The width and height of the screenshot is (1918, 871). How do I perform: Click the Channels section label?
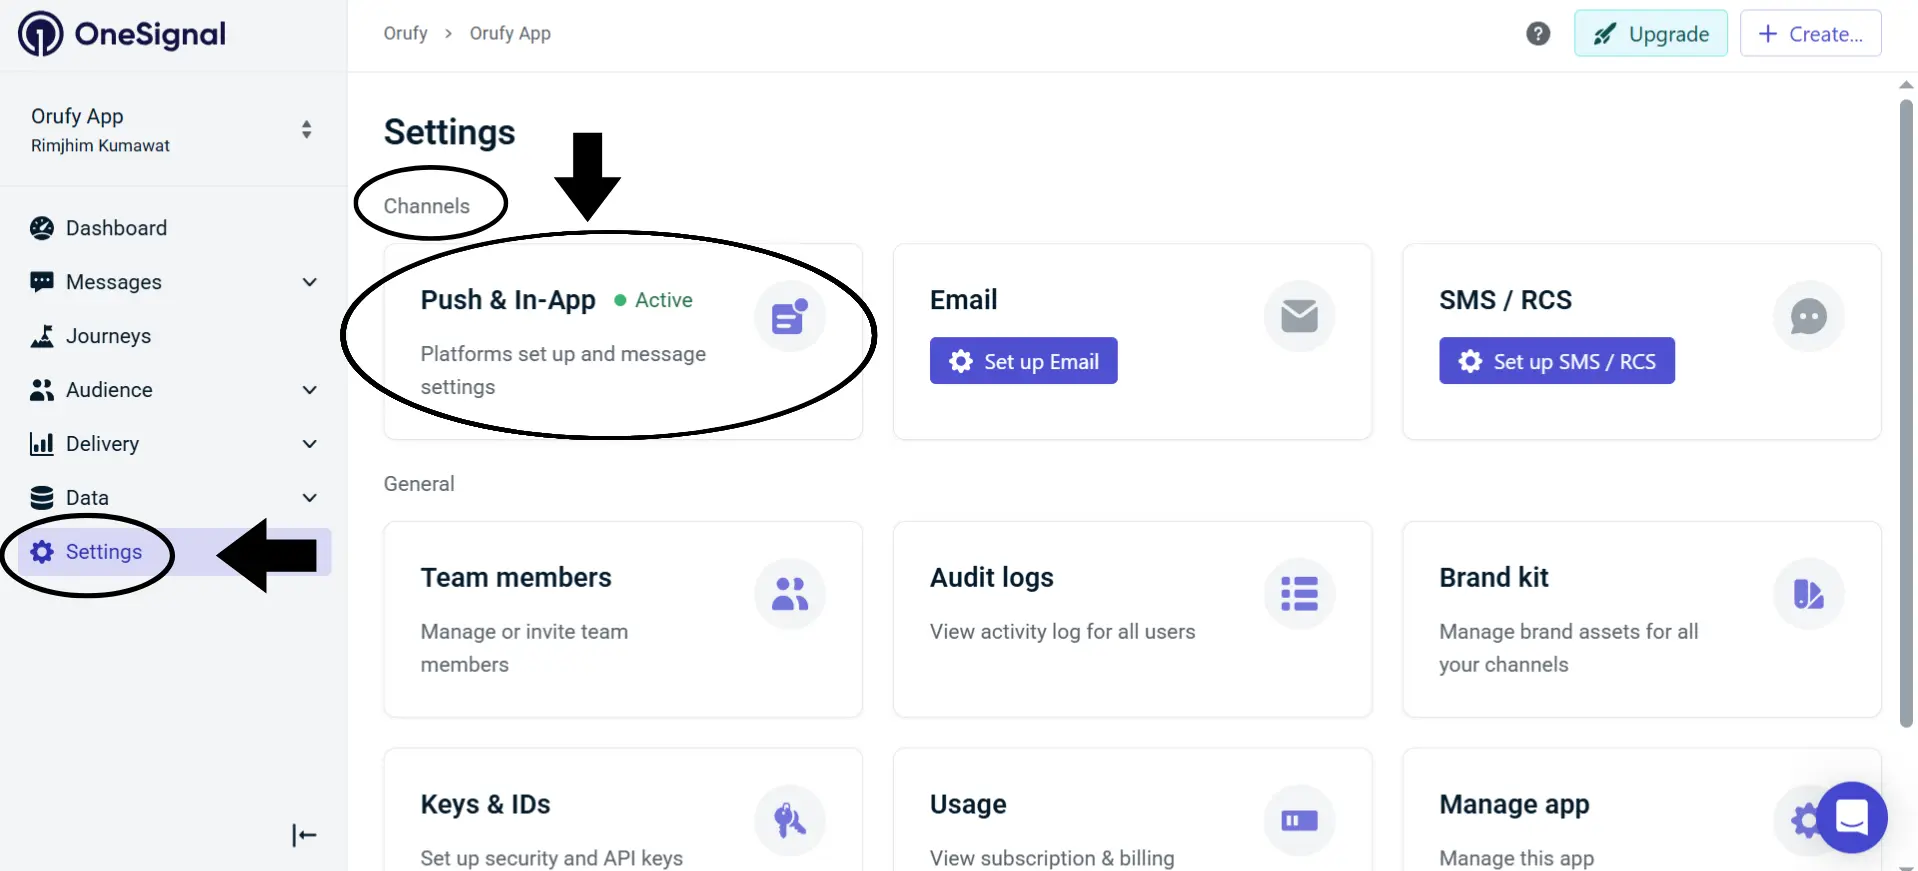point(427,206)
